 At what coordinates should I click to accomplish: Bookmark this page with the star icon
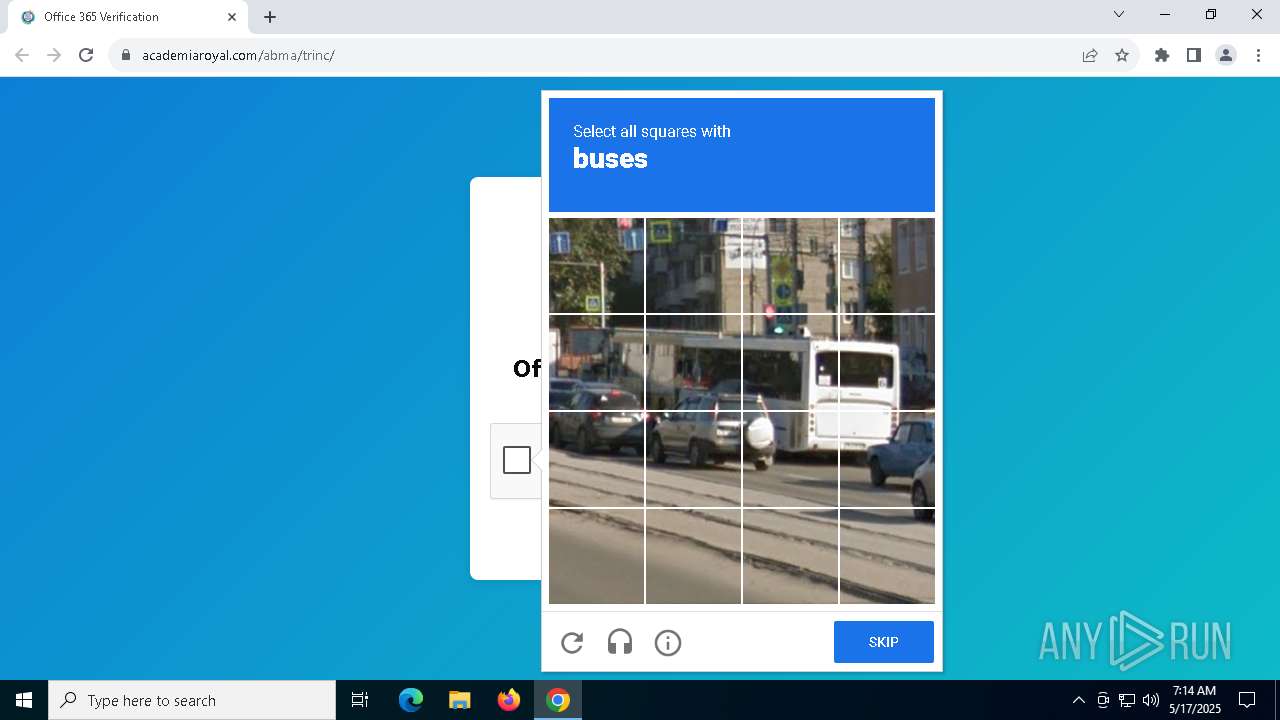pos(1122,55)
